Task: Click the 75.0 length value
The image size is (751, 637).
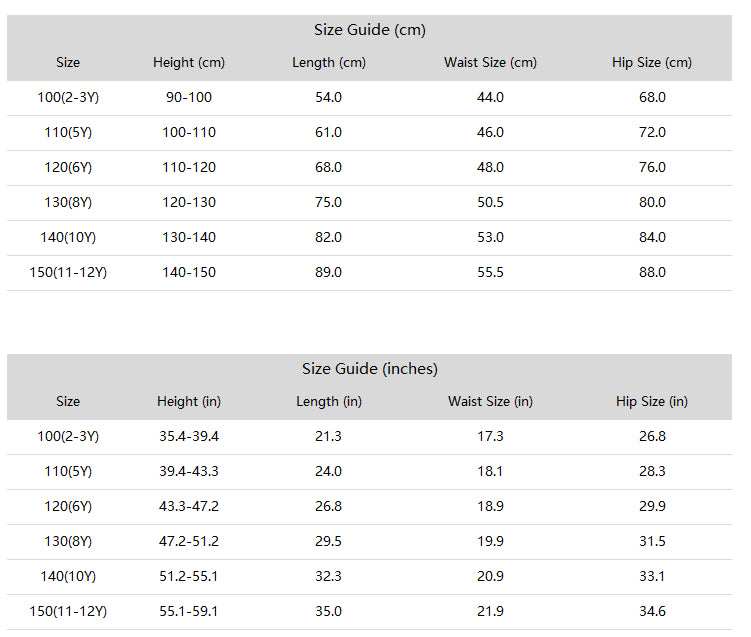Action: click(x=329, y=203)
